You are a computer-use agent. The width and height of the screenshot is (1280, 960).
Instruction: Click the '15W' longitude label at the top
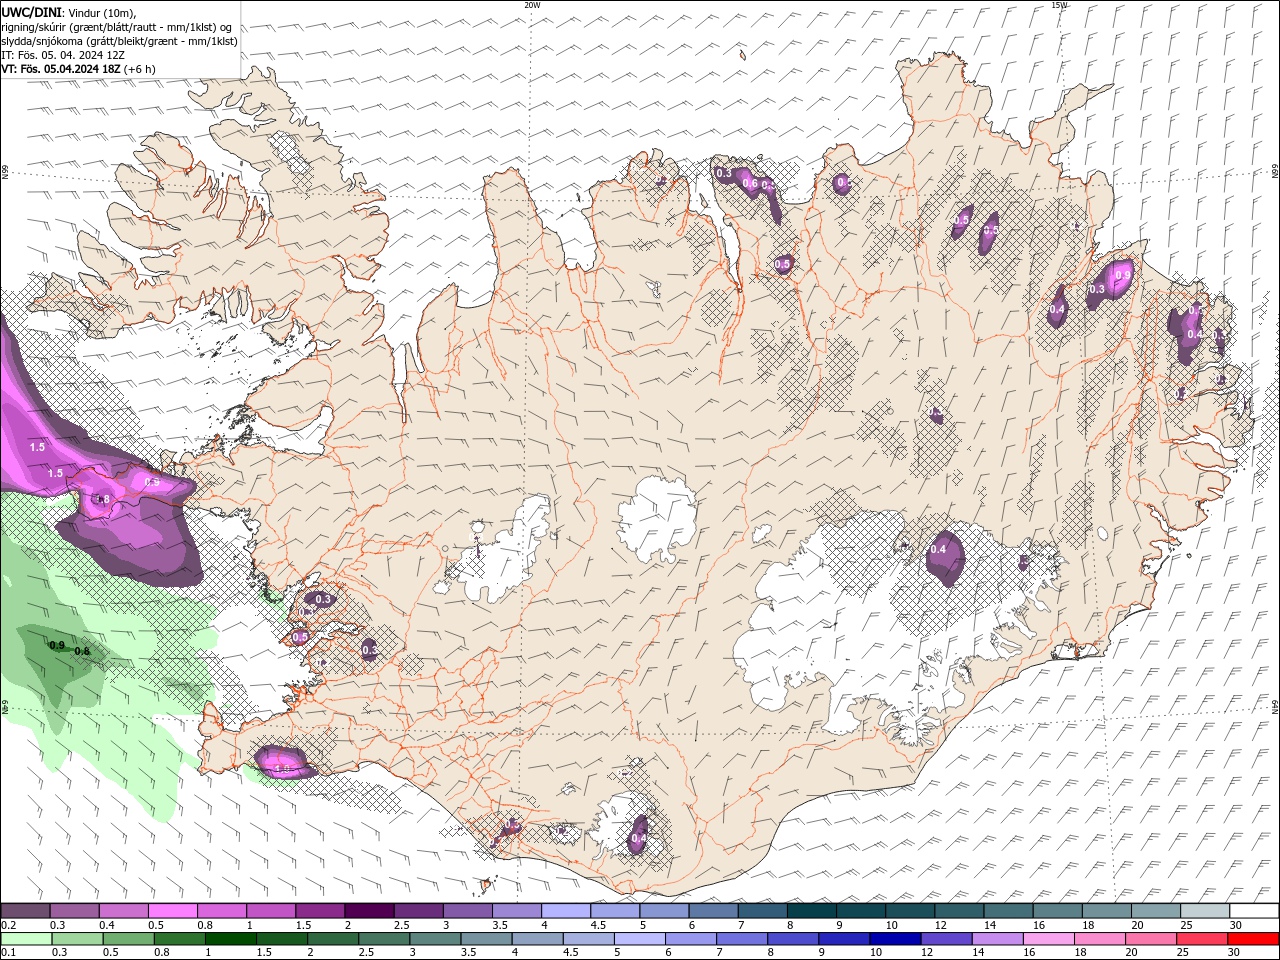tap(1059, 5)
